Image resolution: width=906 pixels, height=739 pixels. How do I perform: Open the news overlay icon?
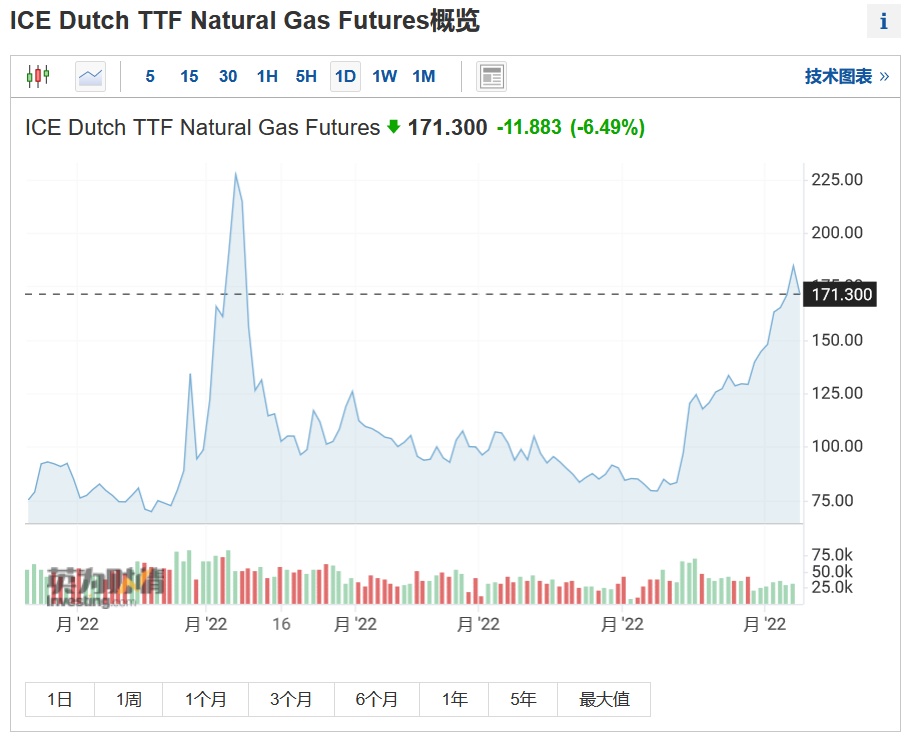pyautogui.click(x=491, y=76)
